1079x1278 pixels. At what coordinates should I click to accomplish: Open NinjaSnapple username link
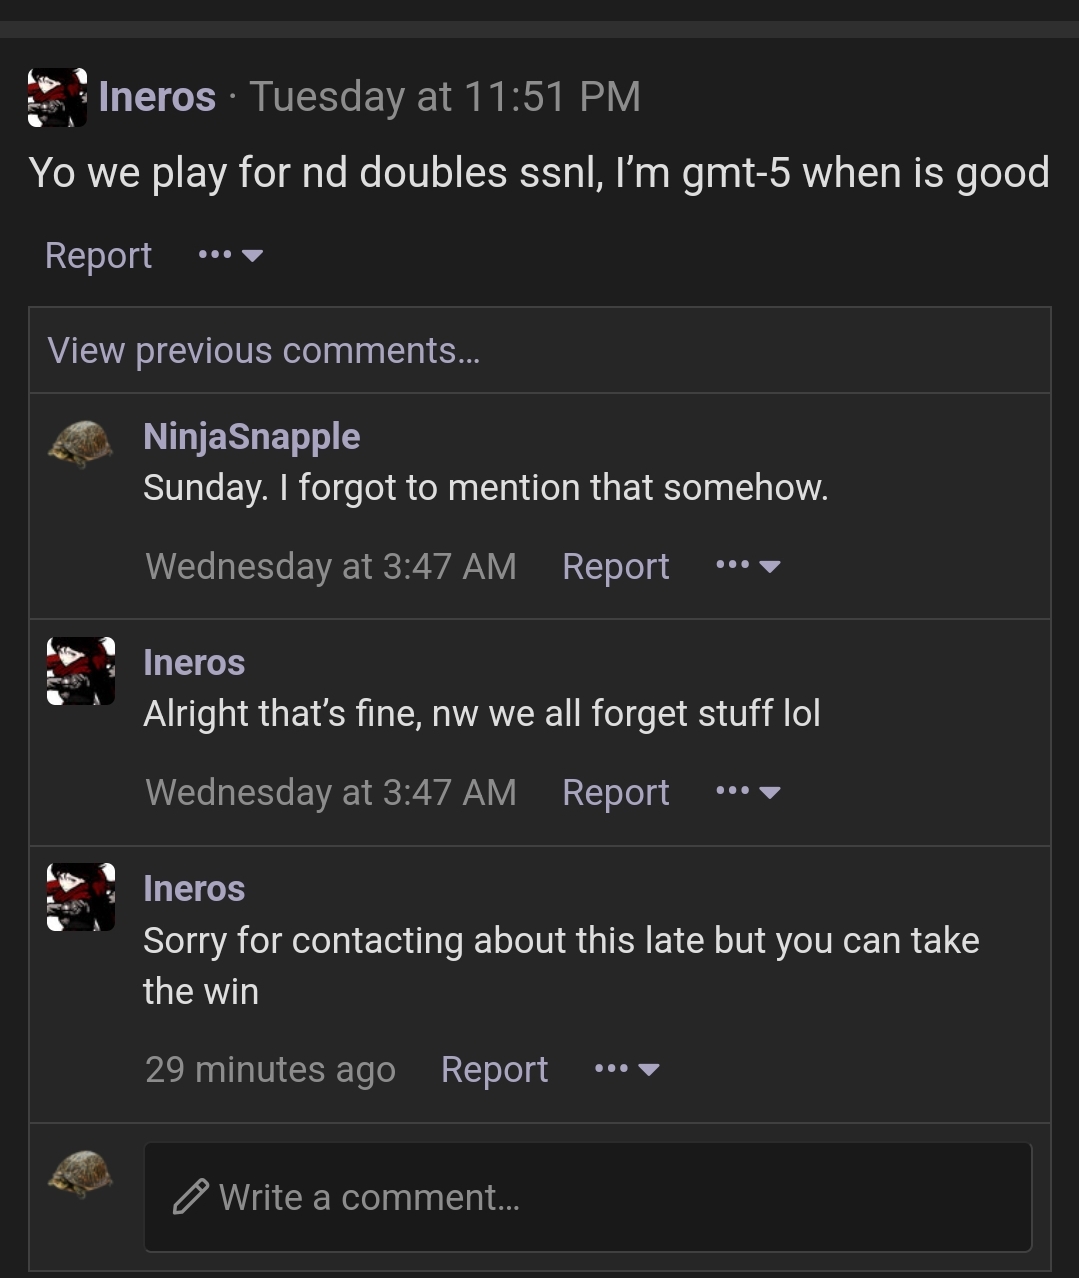coord(252,436)
